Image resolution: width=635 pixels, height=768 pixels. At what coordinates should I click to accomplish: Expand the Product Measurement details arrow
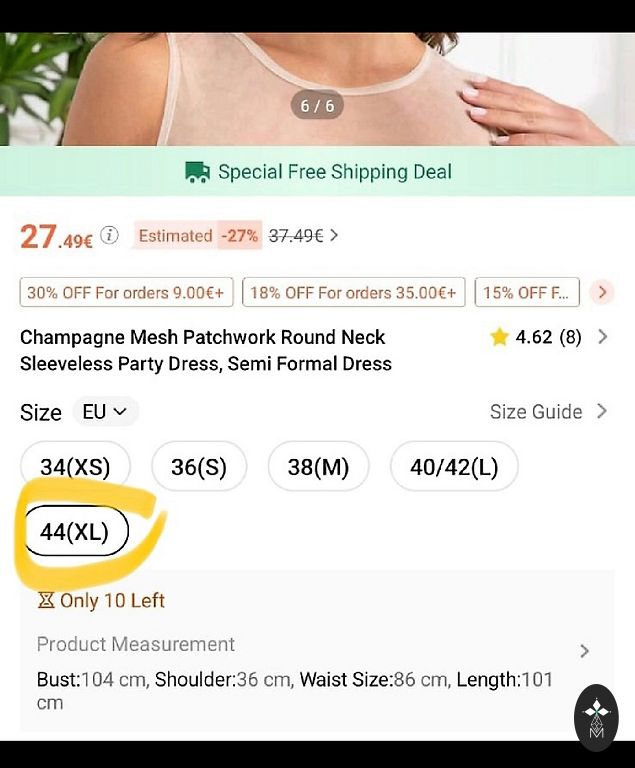(x=585, y=651)
